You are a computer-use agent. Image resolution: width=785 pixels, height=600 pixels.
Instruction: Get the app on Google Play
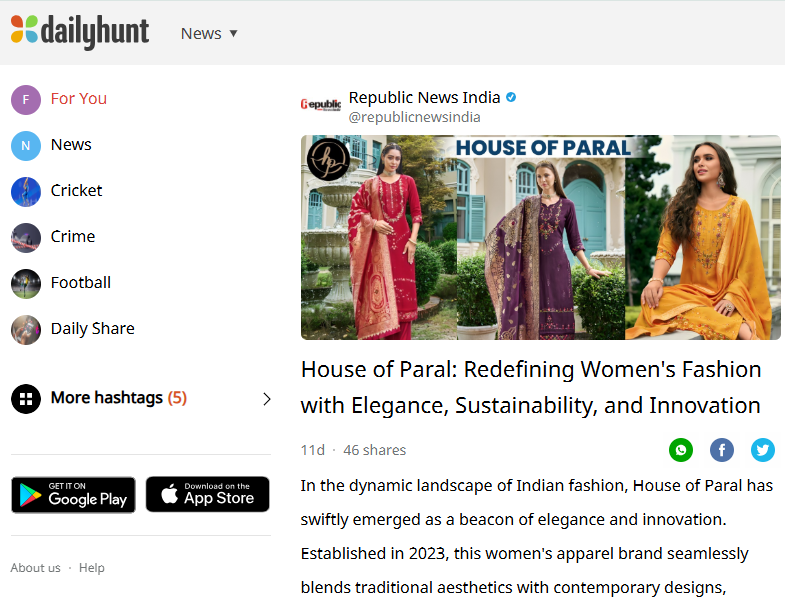[73, 495]
